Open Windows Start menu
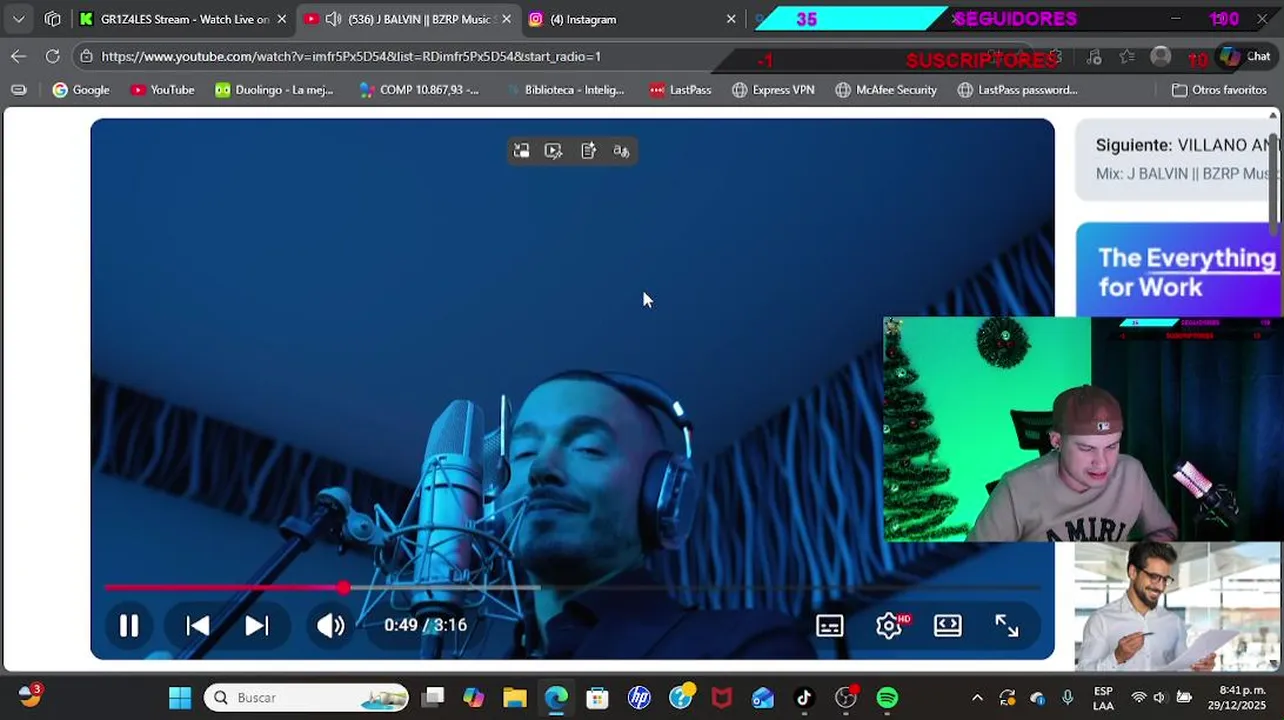Image resolution: width=1284 pixels, height=720 pixels. point(180,698)
